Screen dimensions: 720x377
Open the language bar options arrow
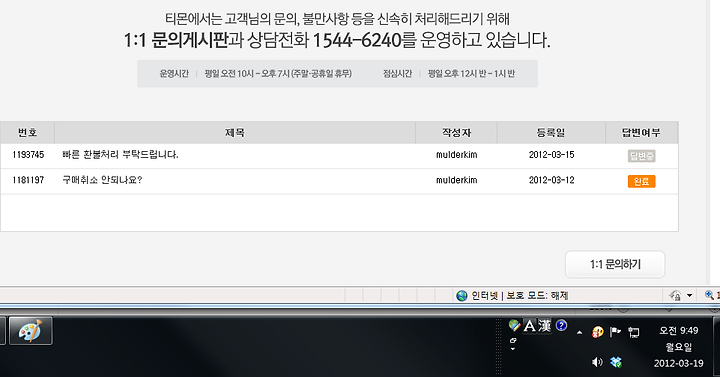pyautogui.click(x=513, y=349)
